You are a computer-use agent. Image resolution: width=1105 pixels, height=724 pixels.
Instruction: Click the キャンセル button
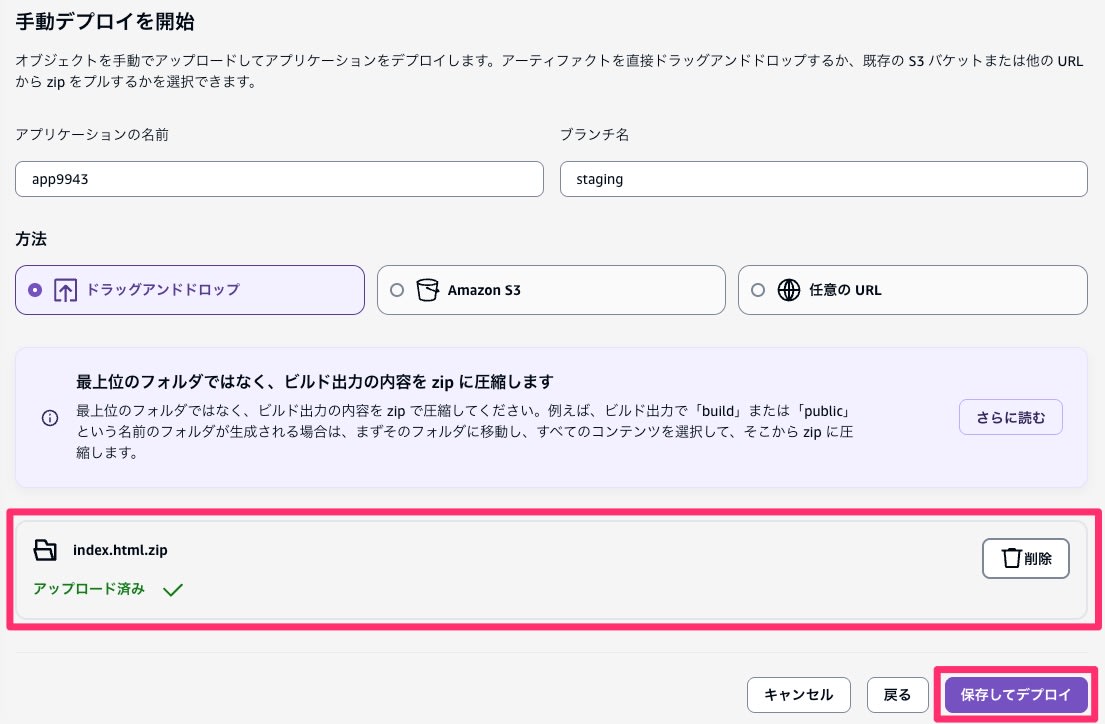[798, 694]
